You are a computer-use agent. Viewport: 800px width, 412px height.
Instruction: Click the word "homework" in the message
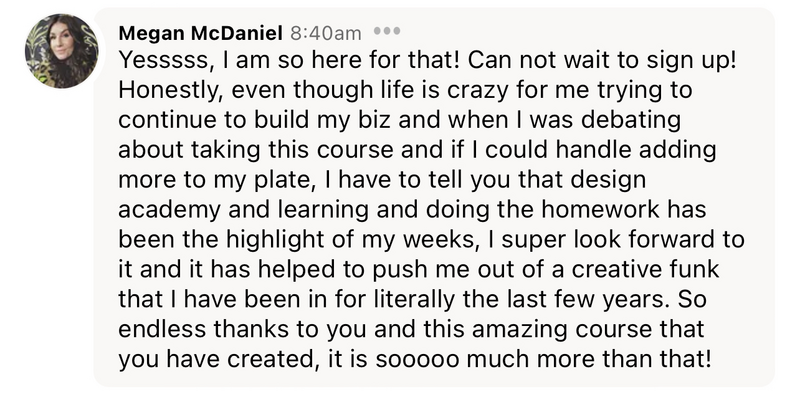tap(600, 210)
